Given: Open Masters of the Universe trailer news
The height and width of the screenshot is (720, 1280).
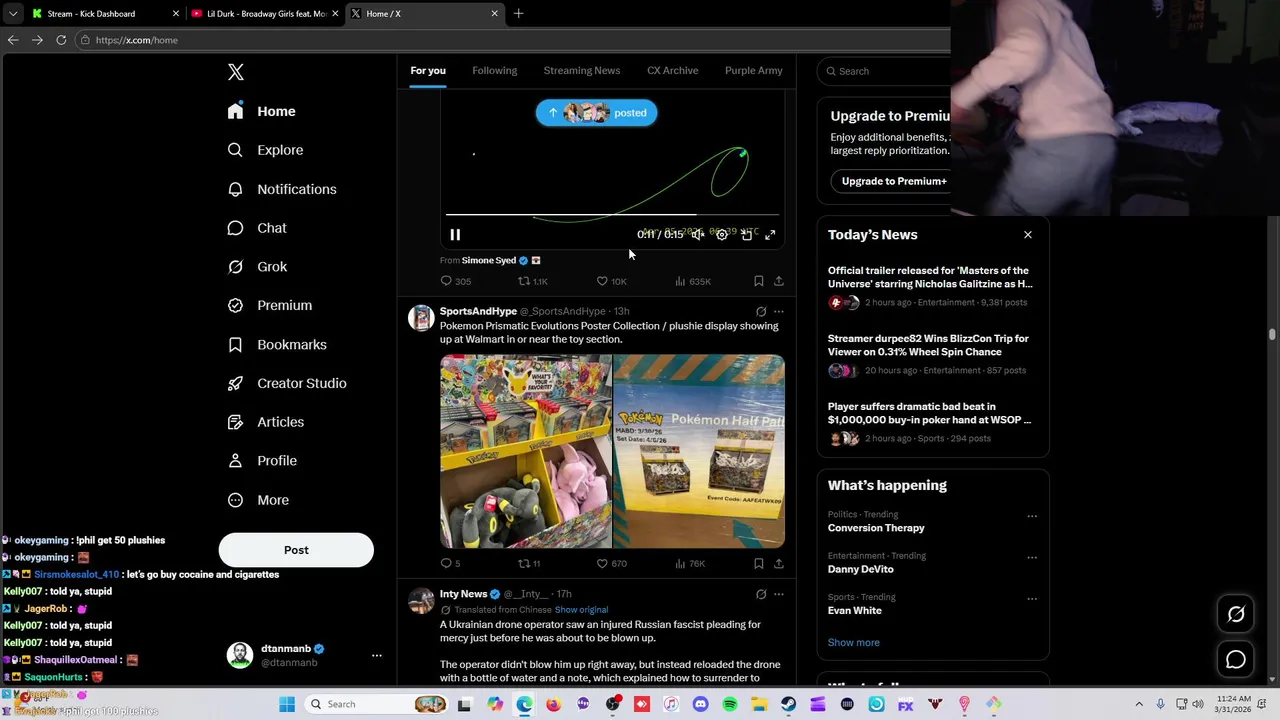Looking at the screenshot, I should tap(932, 286).
